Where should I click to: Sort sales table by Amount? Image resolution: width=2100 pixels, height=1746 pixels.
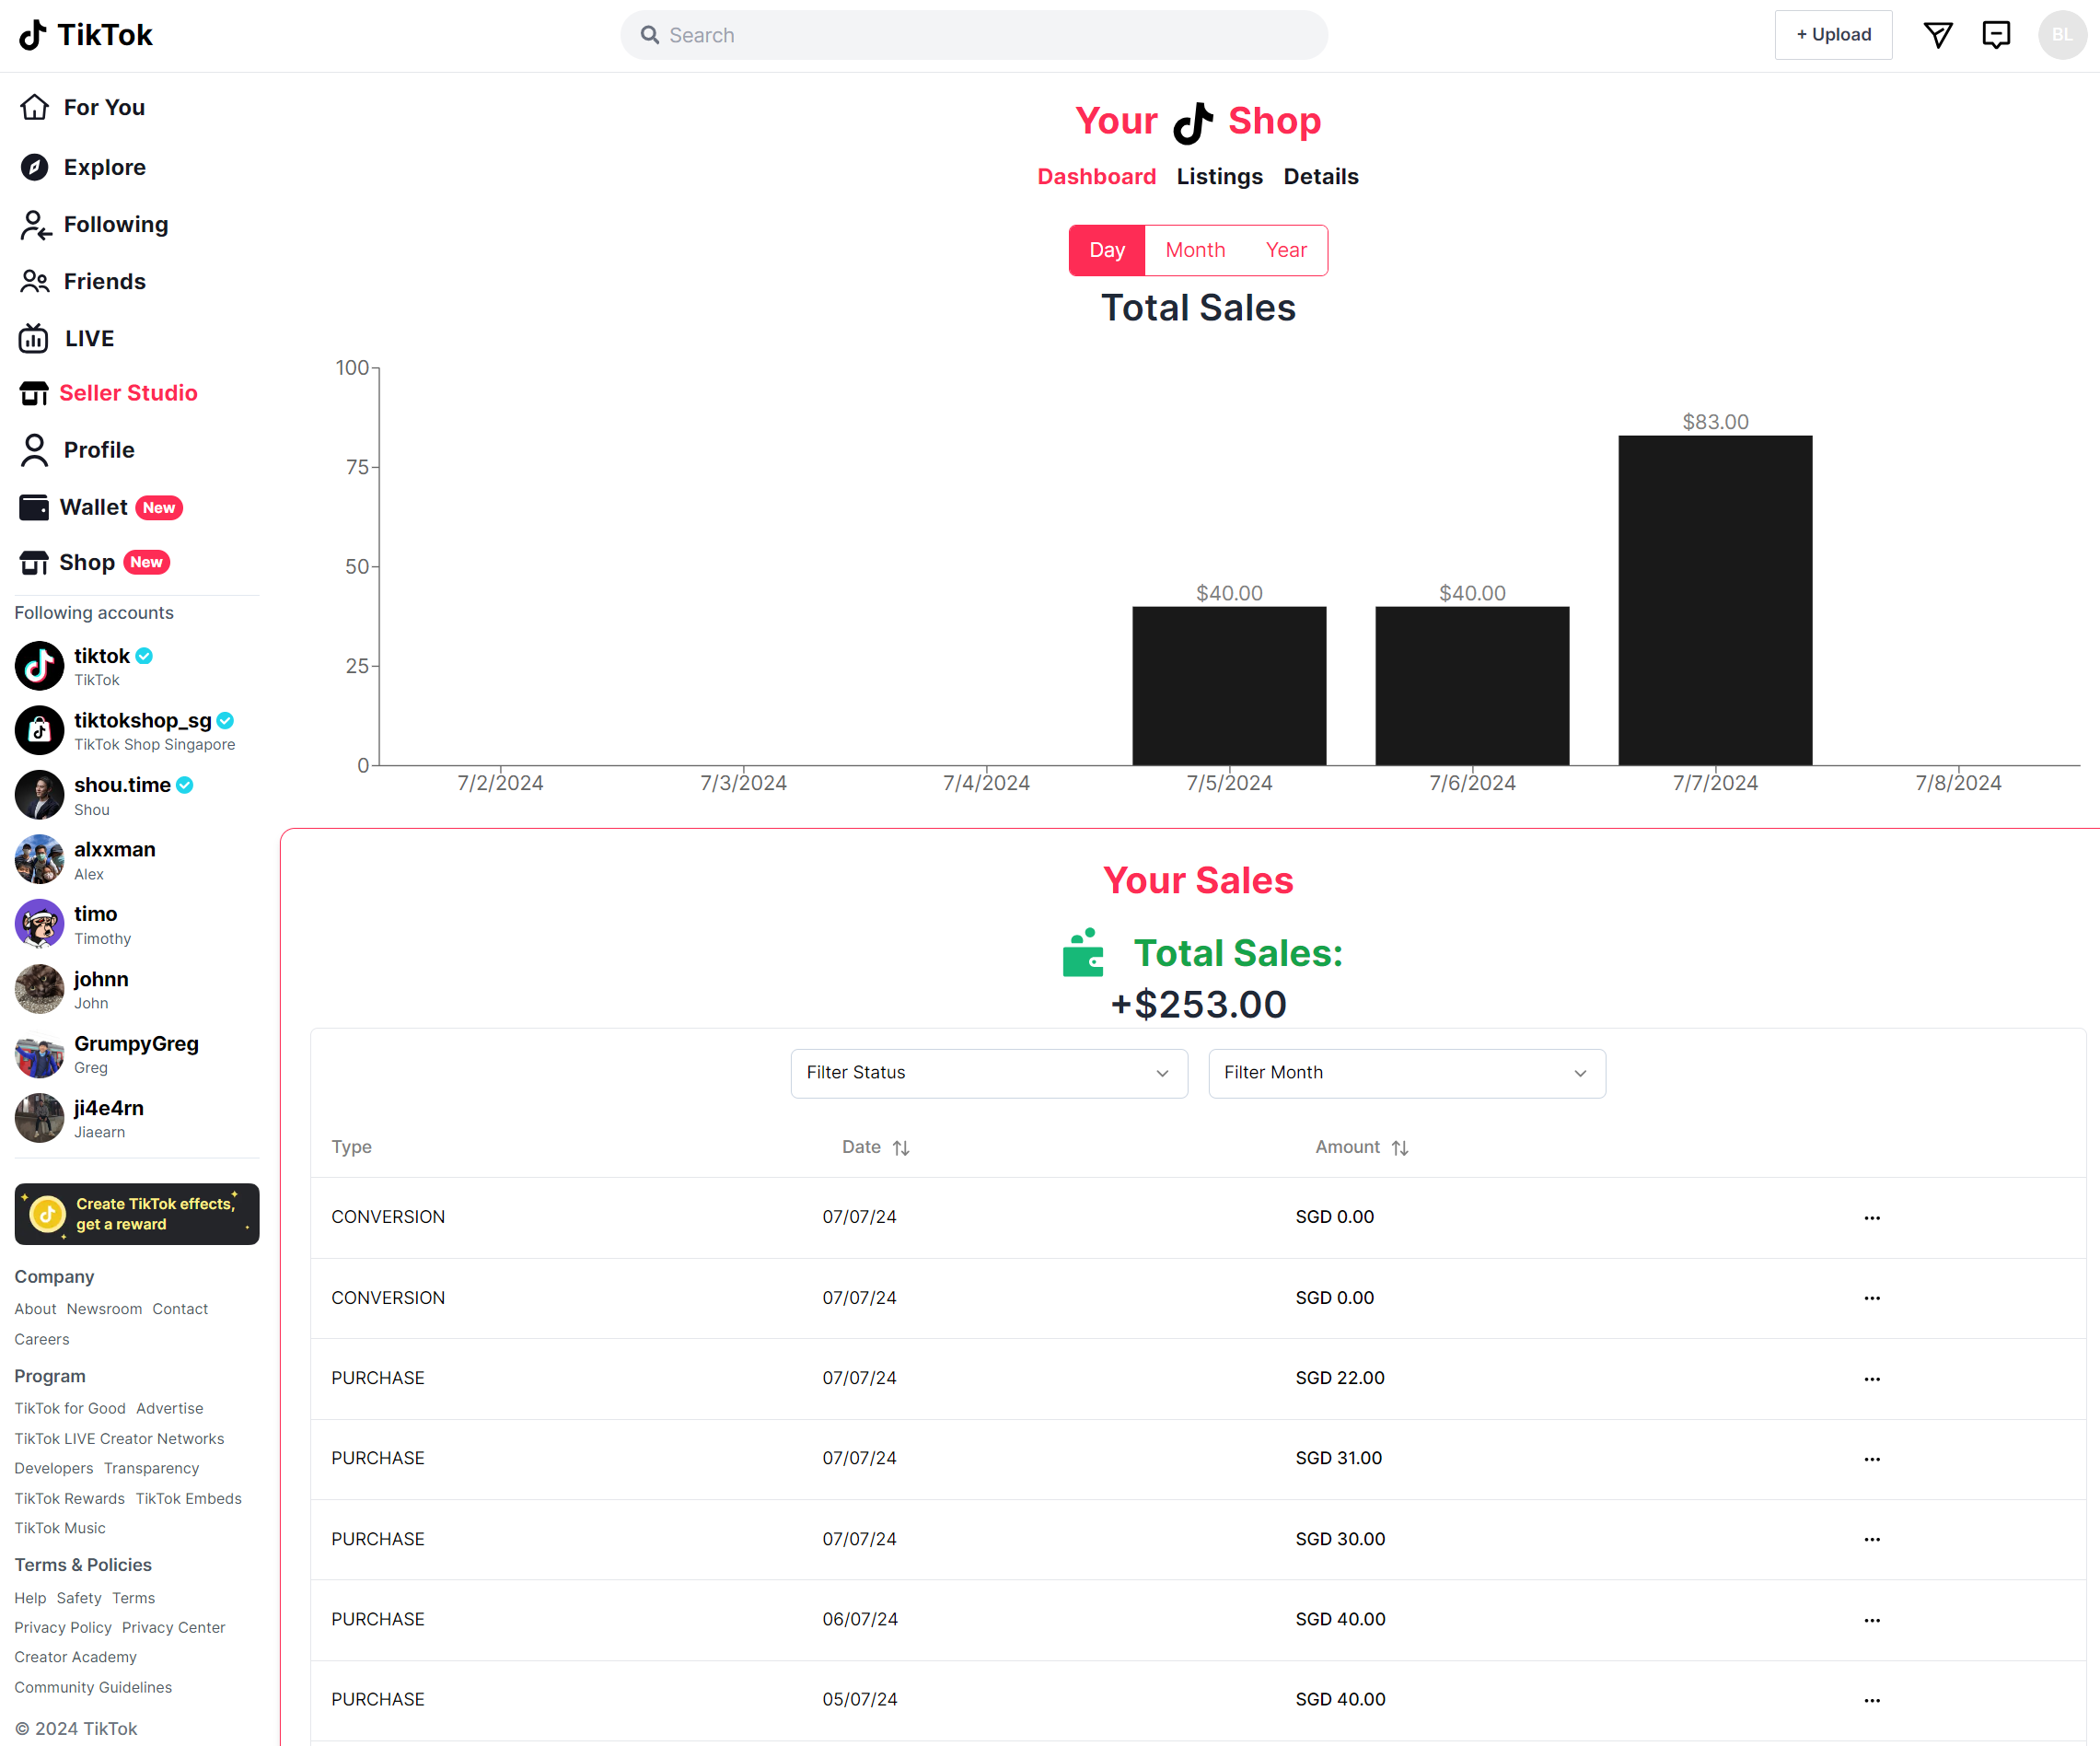(1400, 1147)
